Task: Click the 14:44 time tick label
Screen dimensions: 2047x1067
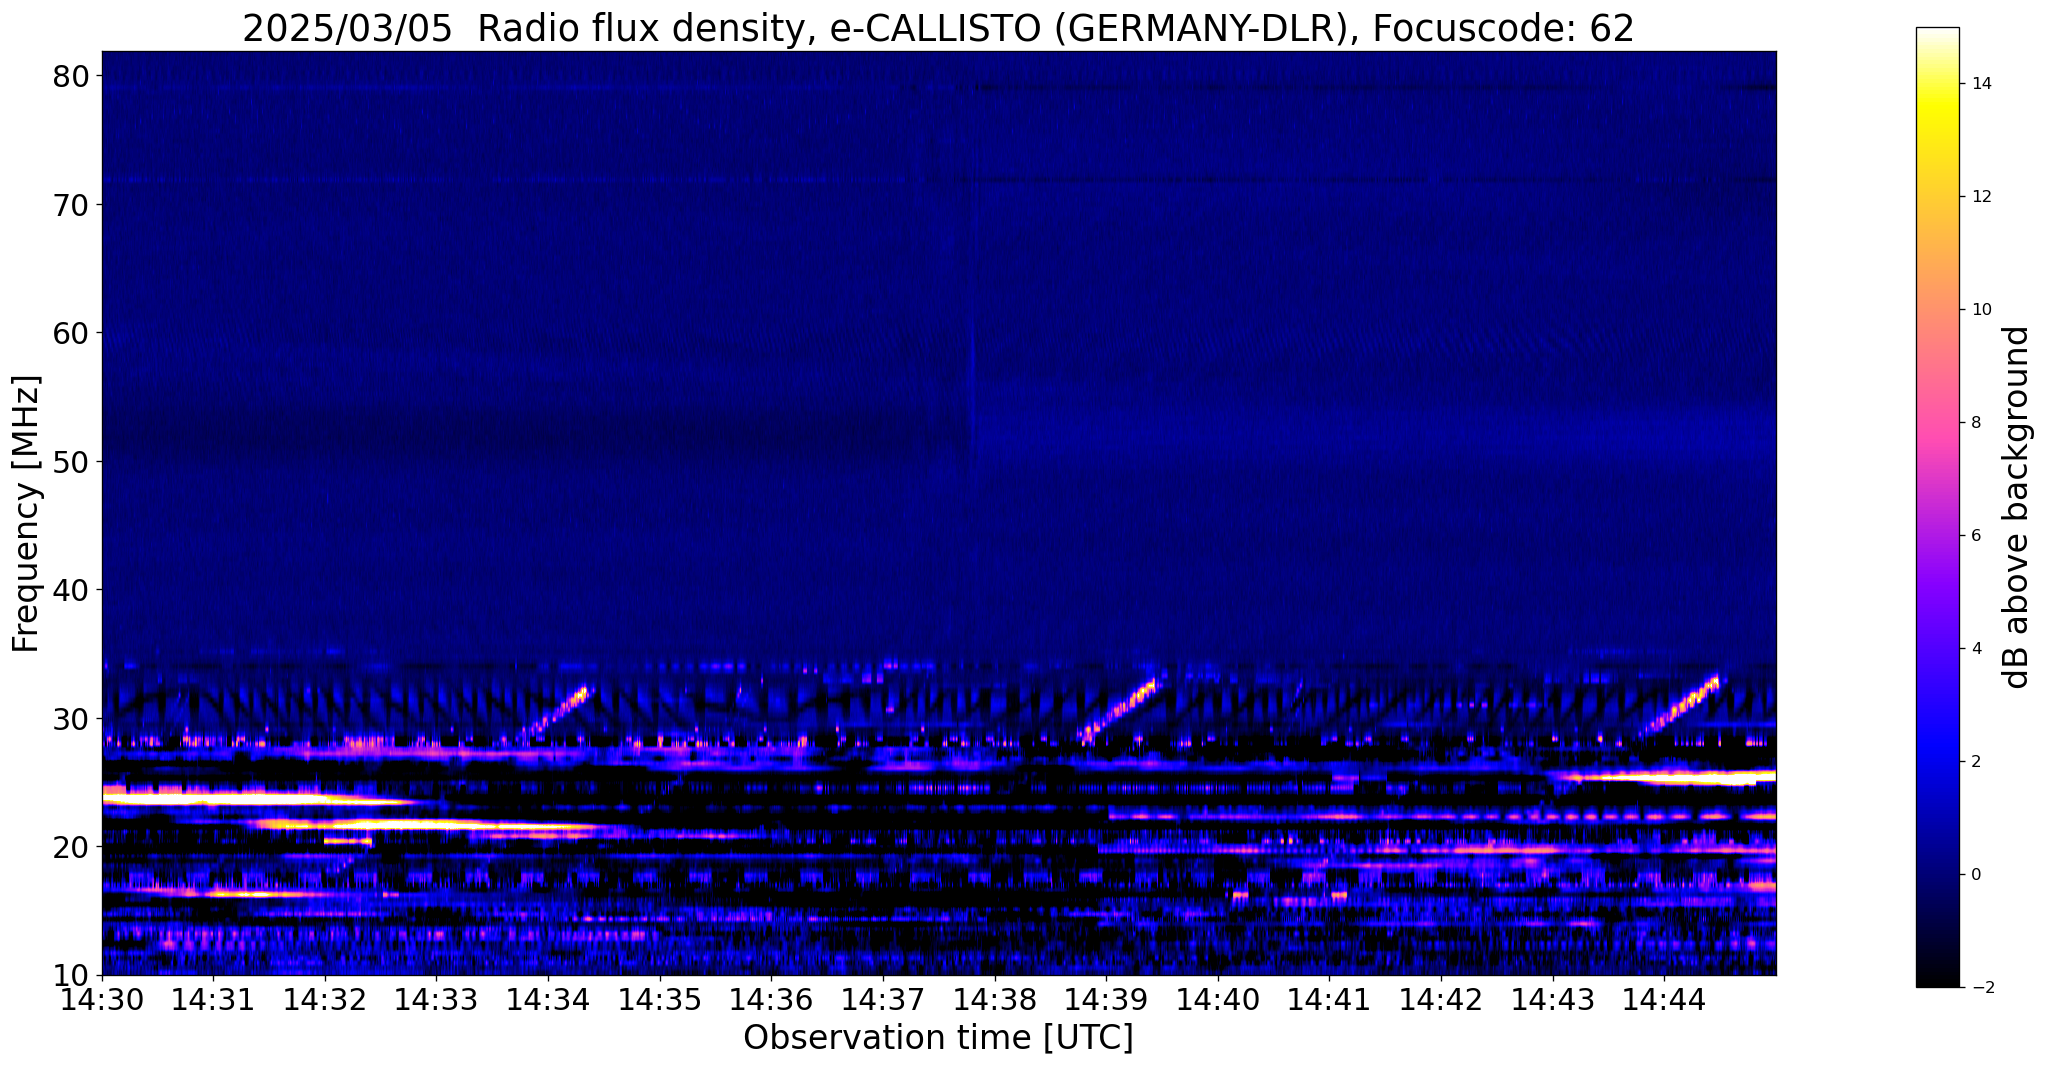Action: (x=1665, y=999)
